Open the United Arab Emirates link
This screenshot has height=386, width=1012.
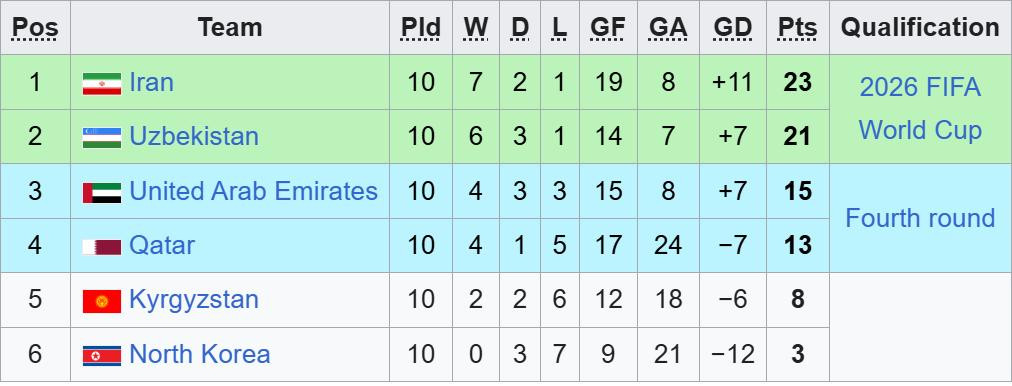coord(254,191)
